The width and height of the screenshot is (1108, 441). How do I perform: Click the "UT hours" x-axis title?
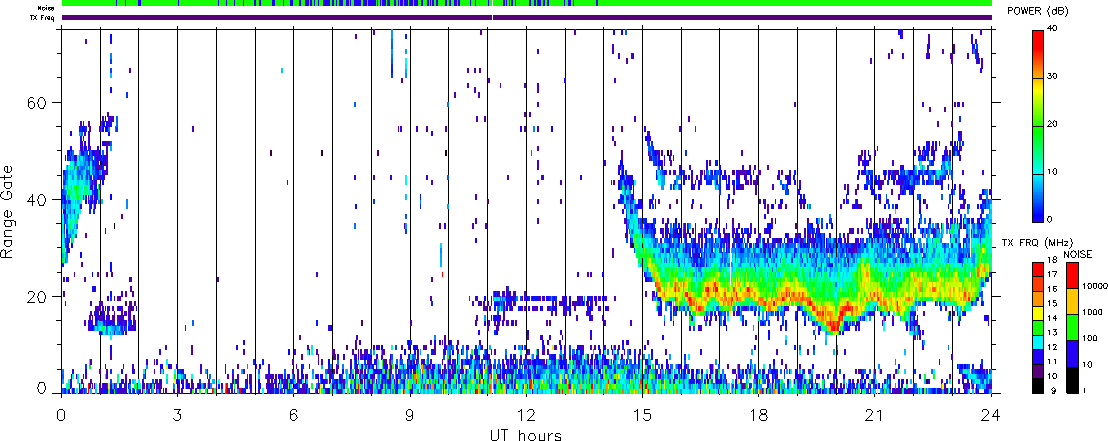pyautogui.click(x=526, y=434)
